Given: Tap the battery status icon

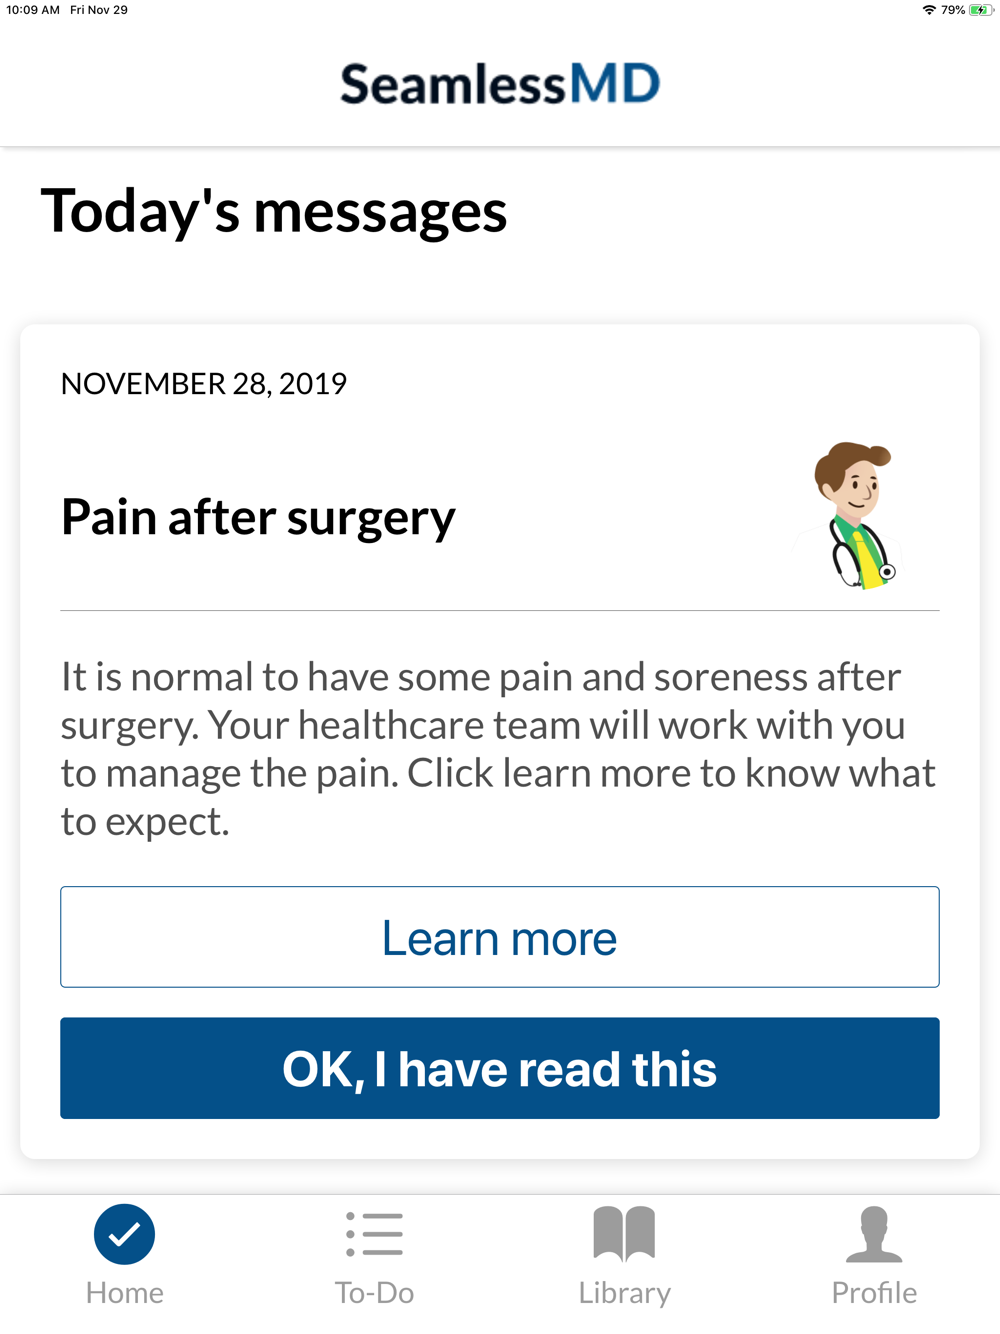Looking at the screenshot, I should [981, 10].
